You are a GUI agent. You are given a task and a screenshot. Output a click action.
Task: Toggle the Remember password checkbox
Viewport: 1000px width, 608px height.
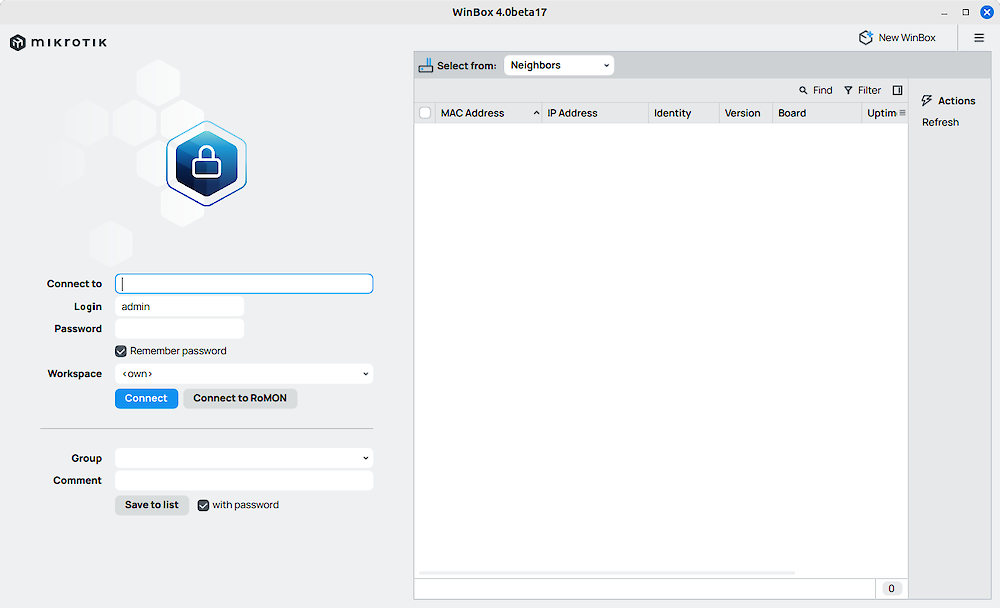[x=121, y=351]
